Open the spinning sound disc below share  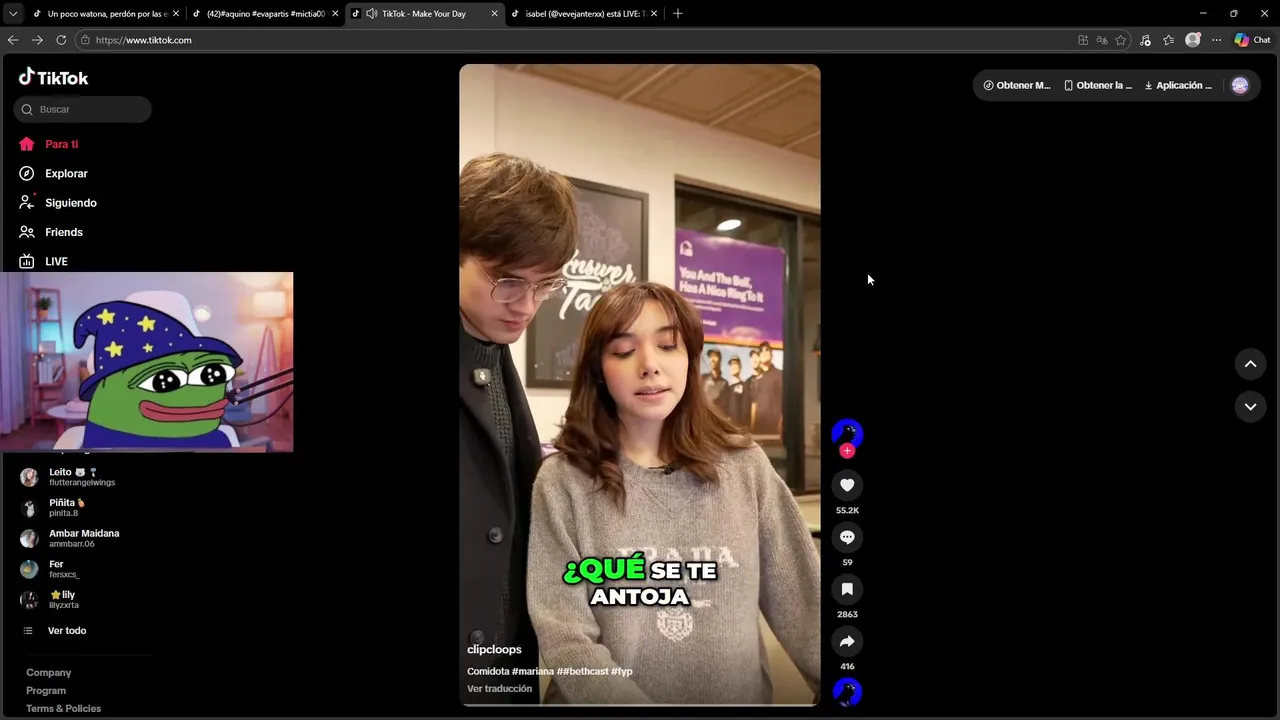847,692
